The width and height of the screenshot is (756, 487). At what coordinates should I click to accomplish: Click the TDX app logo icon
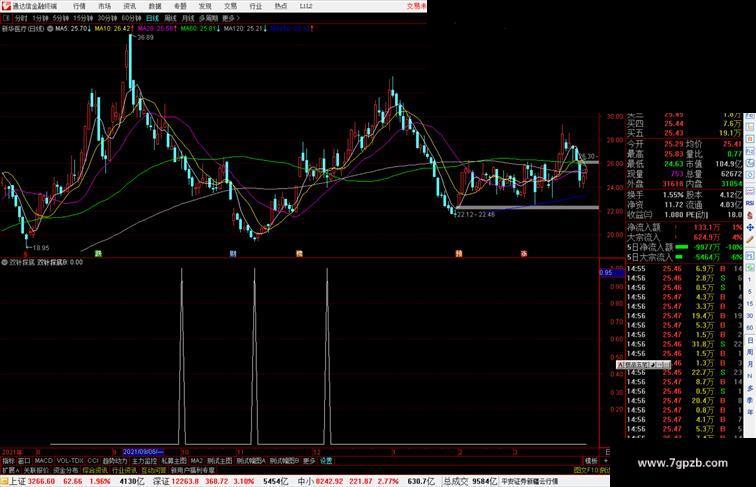click(x=6, y=6)
